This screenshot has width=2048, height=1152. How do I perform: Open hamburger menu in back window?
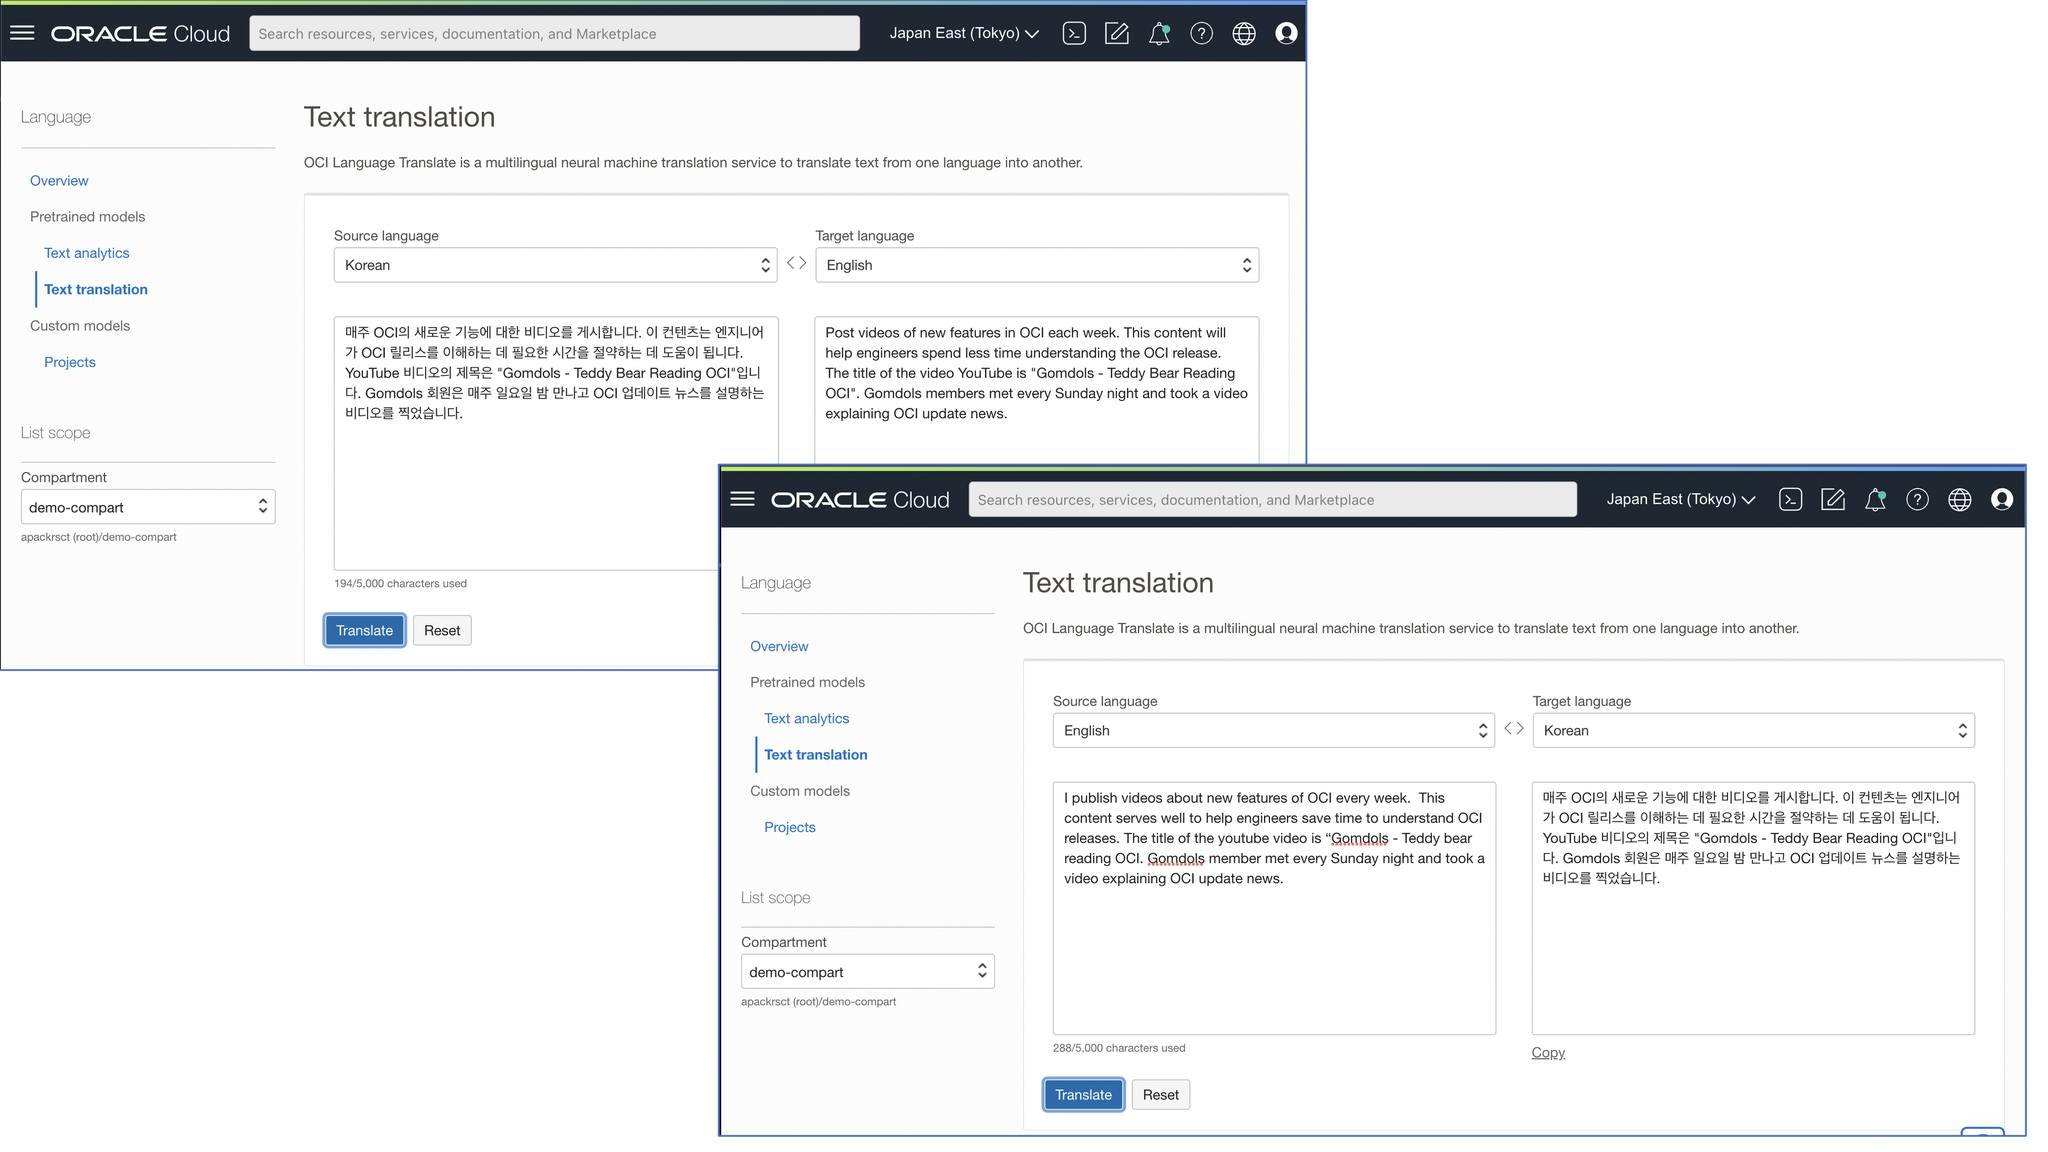coord(22,33)
